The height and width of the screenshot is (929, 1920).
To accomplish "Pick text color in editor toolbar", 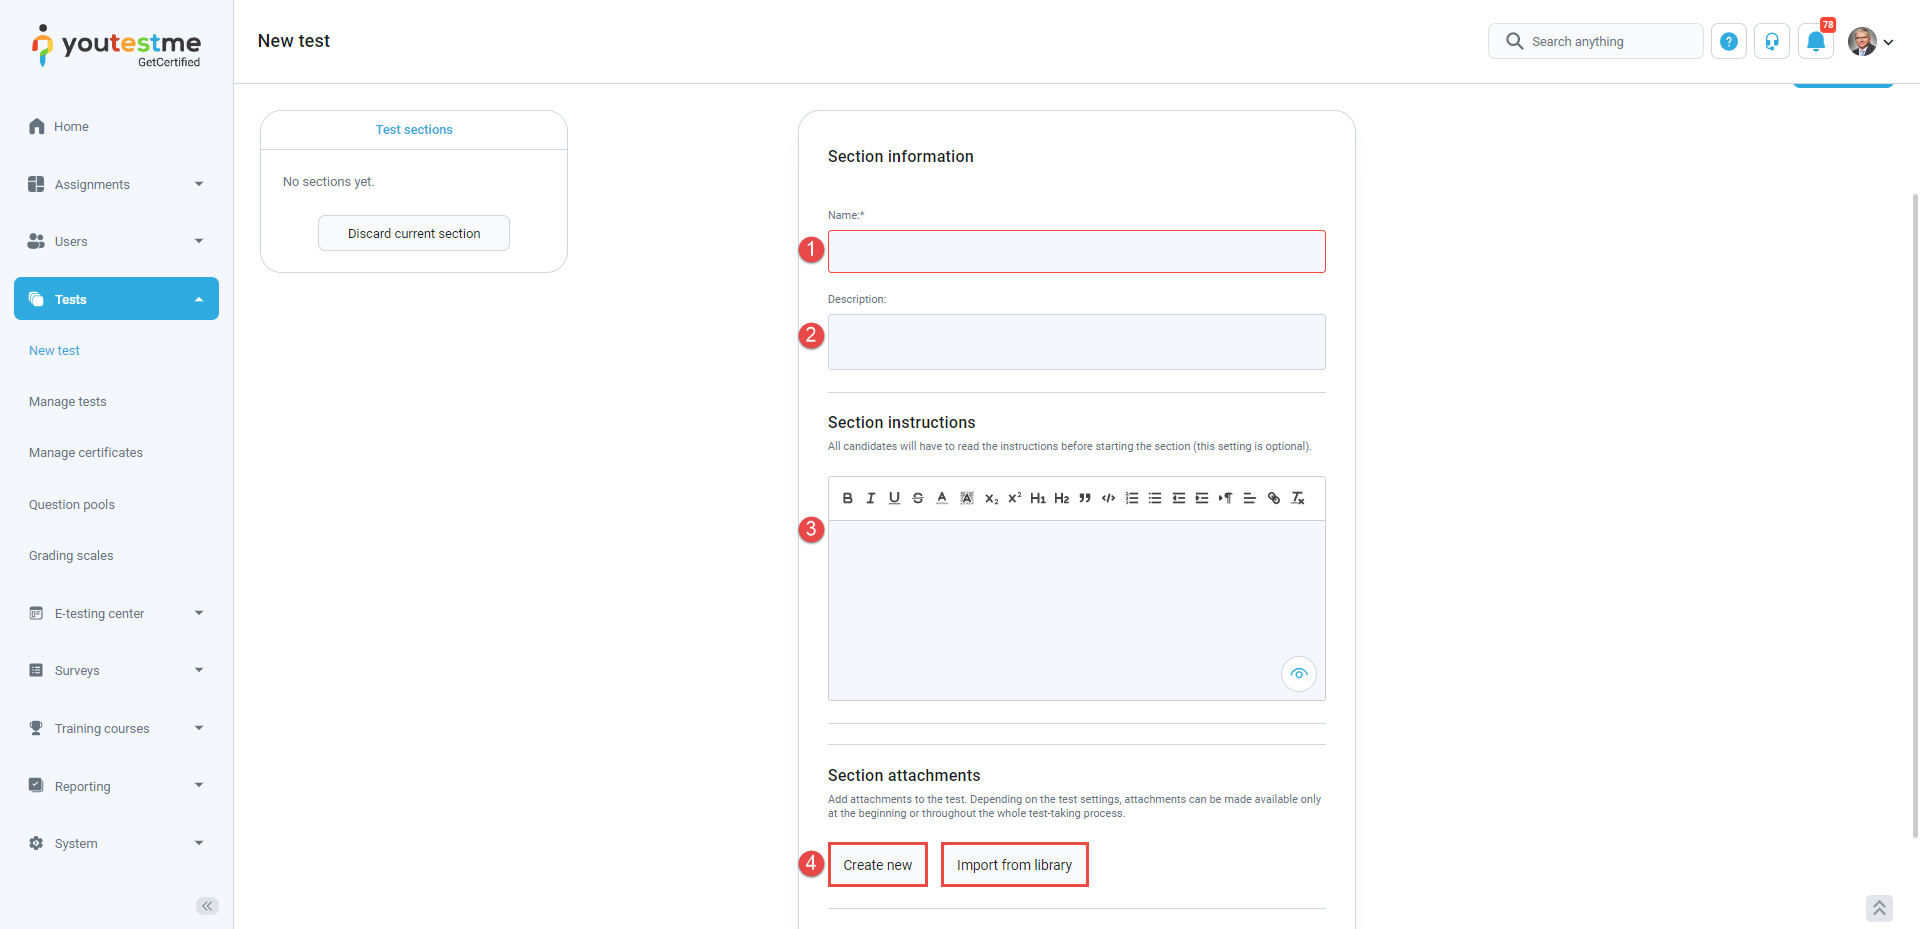I will pos(942,498).
